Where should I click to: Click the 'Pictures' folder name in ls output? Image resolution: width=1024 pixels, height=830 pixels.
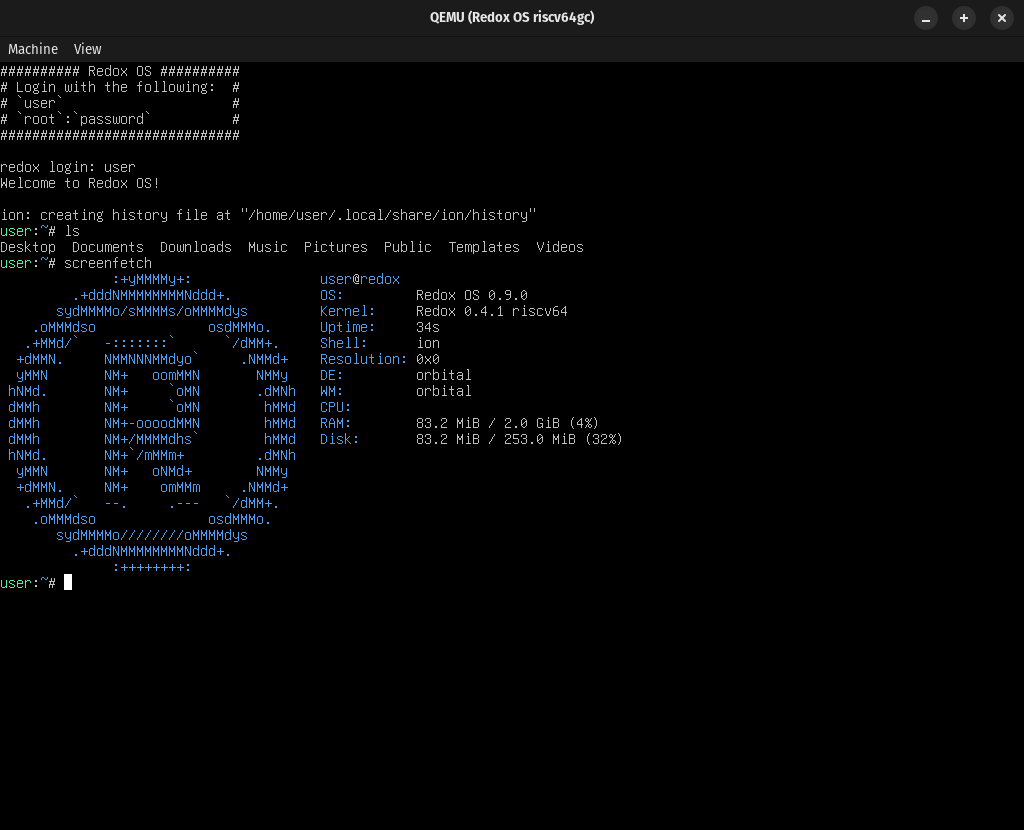(x=336, y=247)
